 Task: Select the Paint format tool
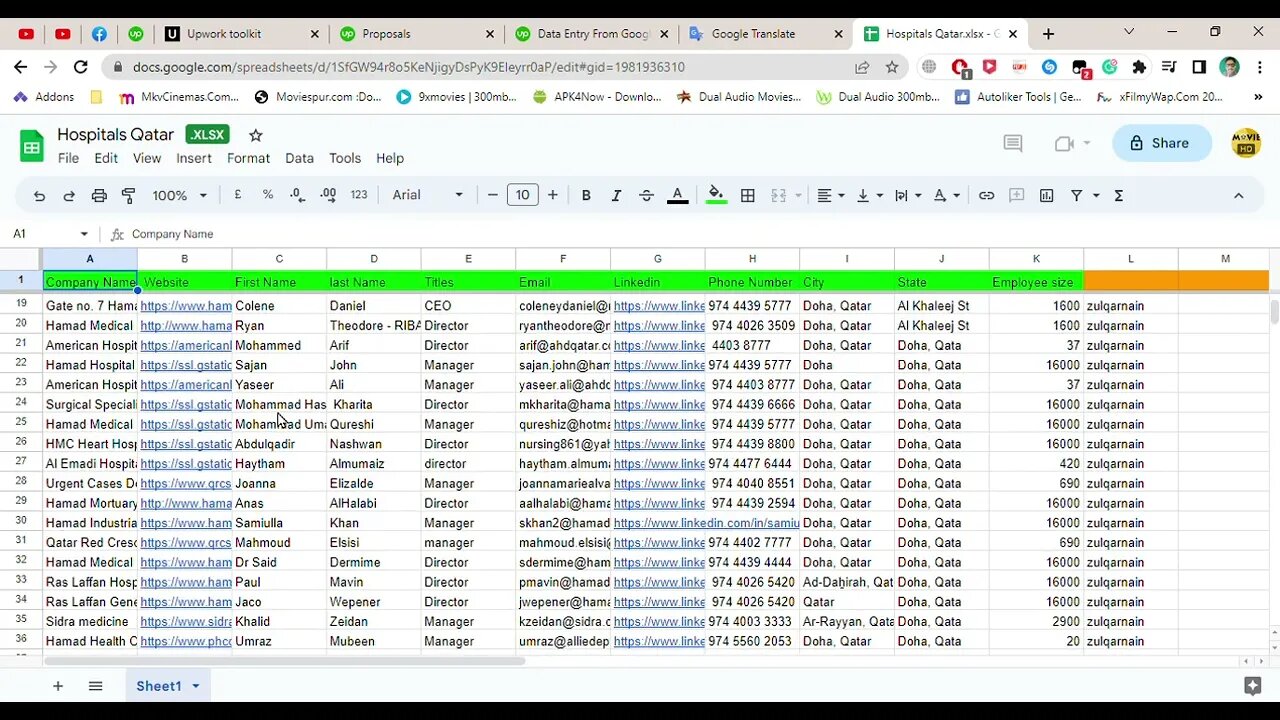(128, 196)
